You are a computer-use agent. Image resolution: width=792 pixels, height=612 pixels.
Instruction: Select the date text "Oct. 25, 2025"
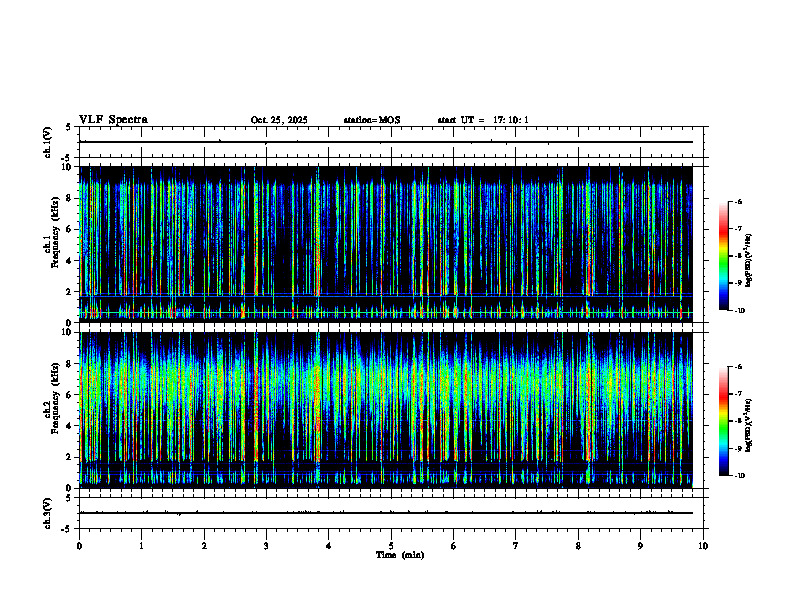point(279,120)
